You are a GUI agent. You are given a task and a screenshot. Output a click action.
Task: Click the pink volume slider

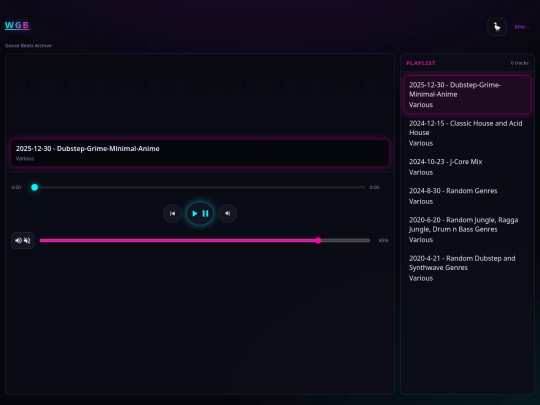(x=205, y=240)
